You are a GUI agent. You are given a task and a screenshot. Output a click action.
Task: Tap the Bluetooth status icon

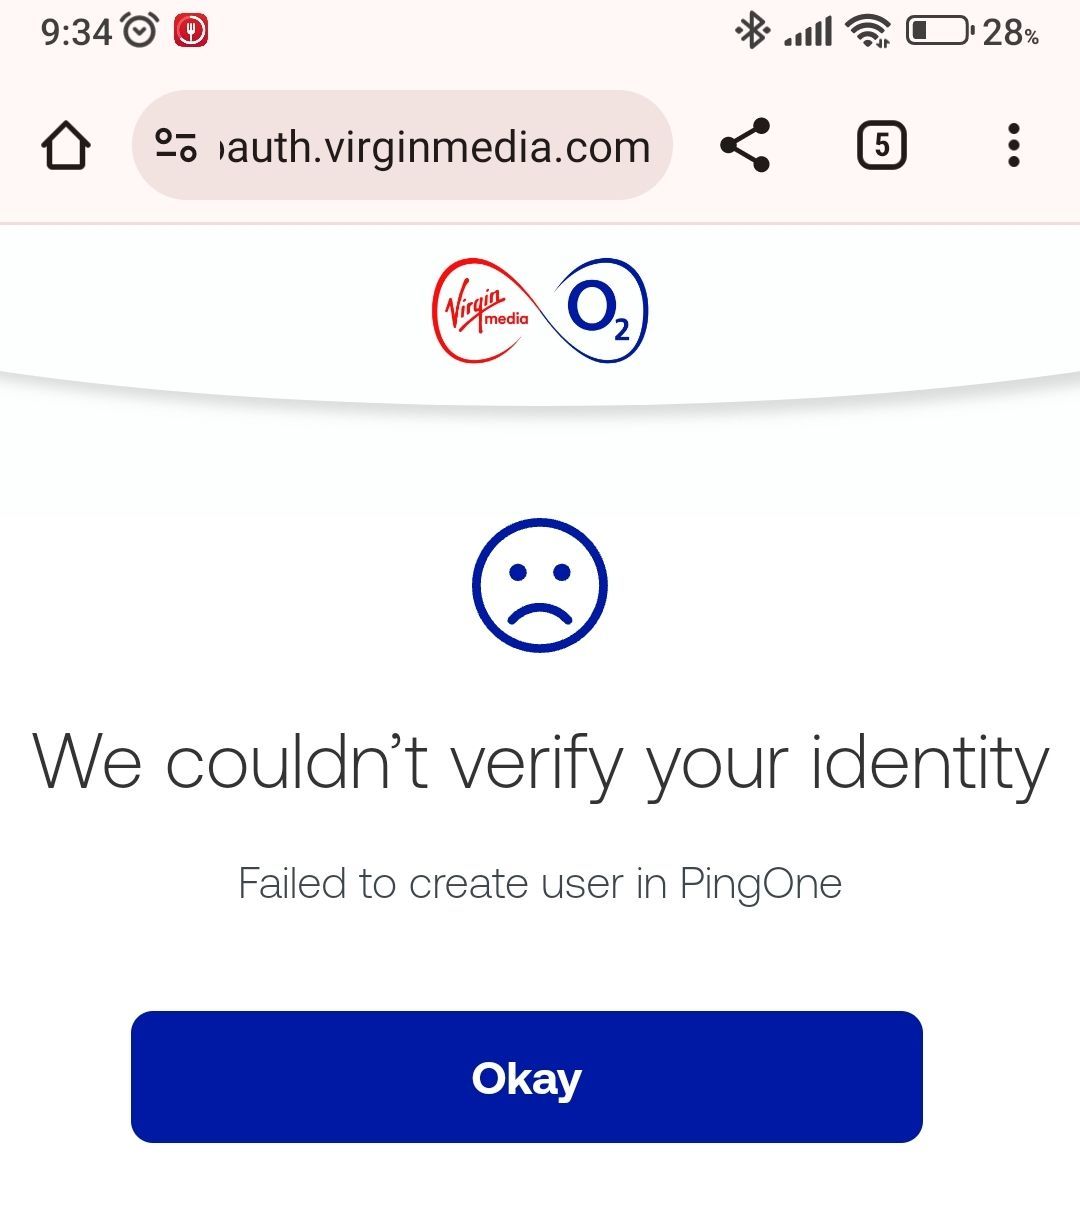[x=752, y=31]
